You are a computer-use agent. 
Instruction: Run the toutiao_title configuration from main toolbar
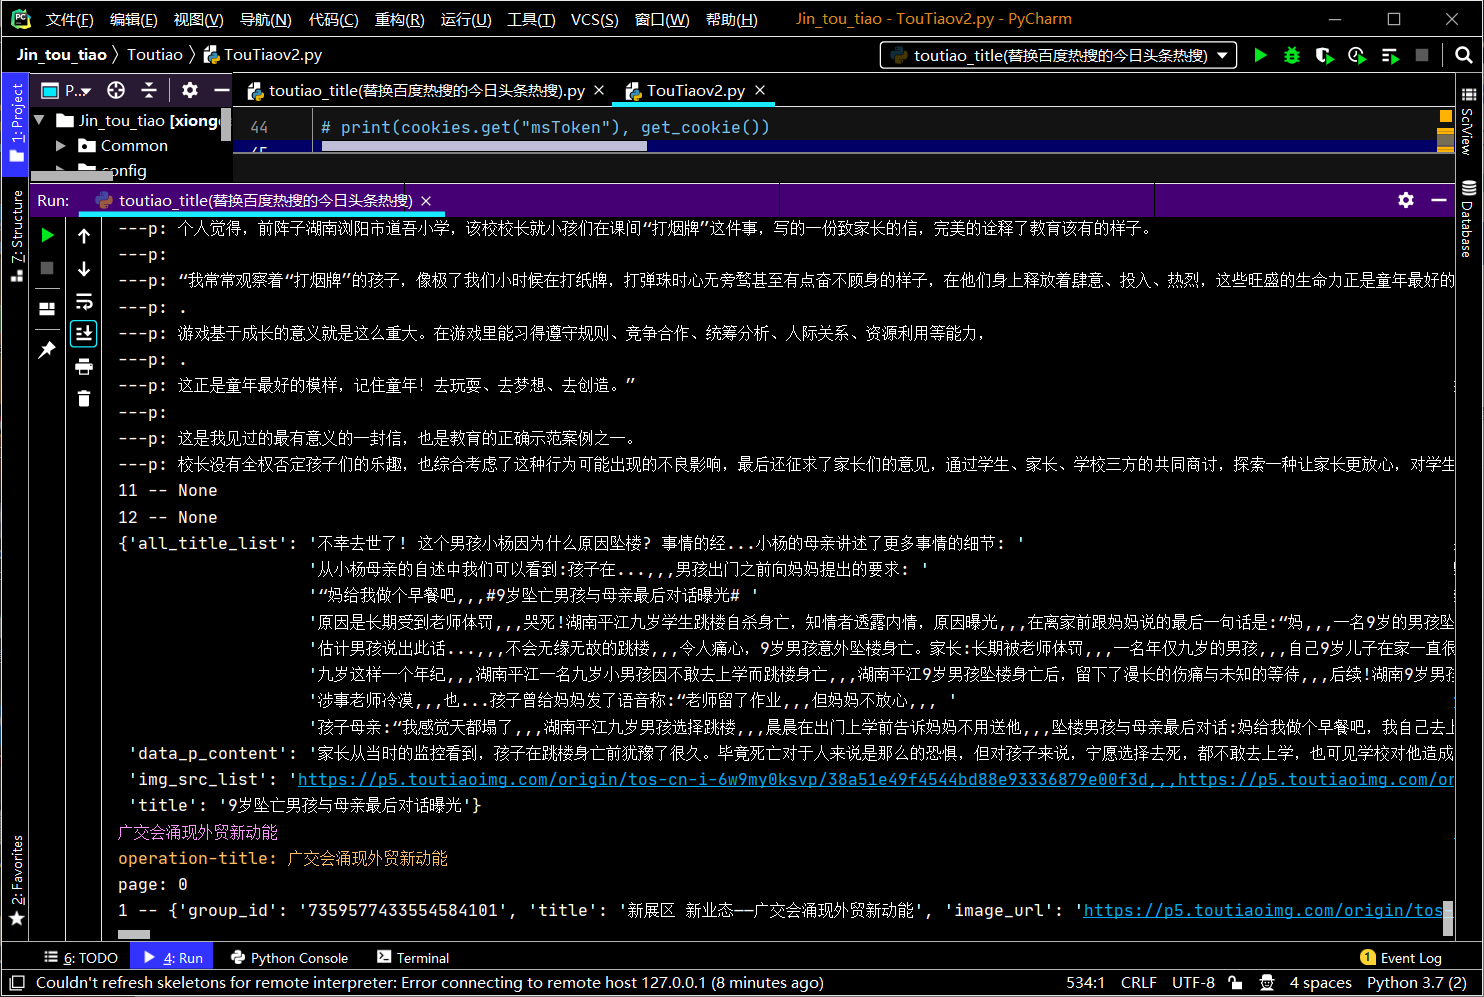pyautogui.click(x=1260, y=56)
